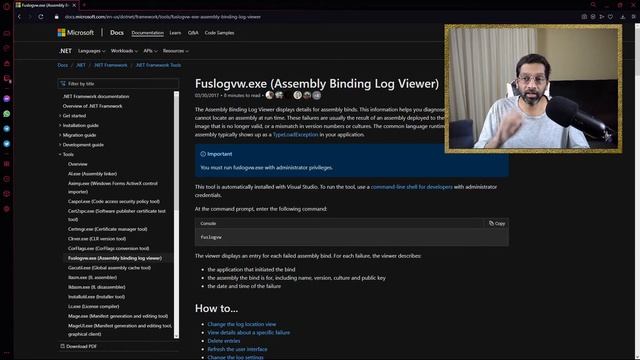Open the APIs dropdown
This screenshot has width=640, height=360.
point(150,51)
